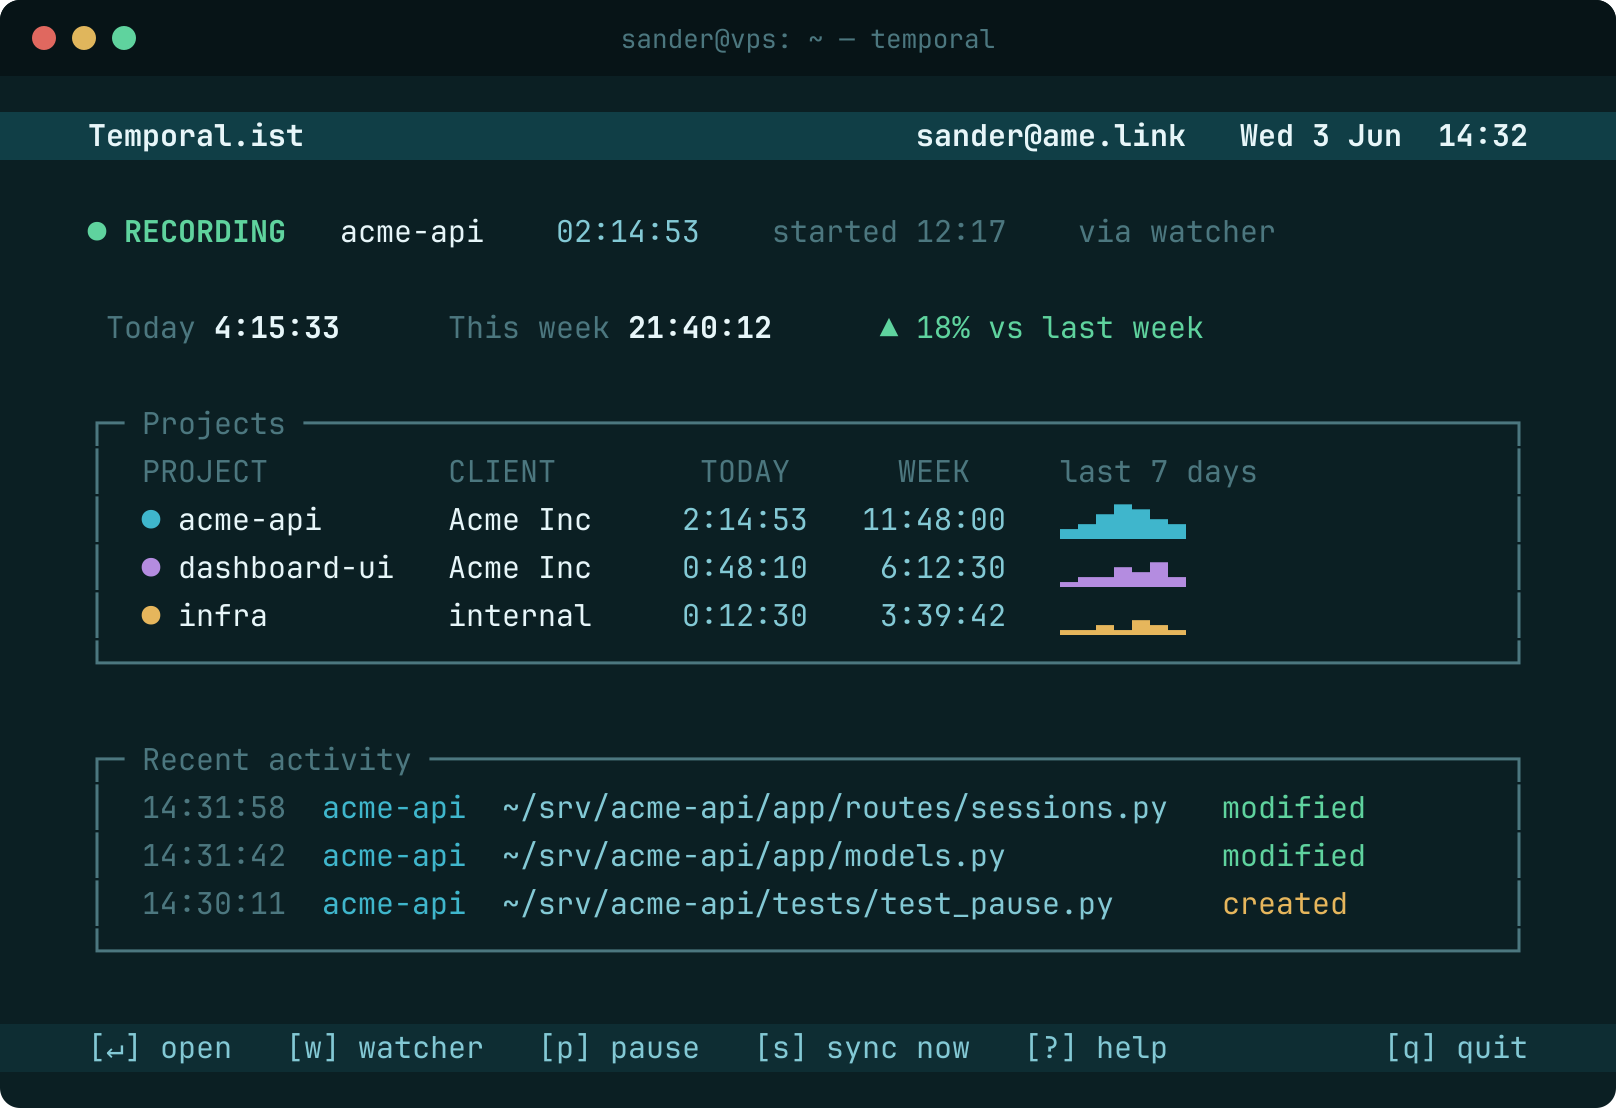Click the 'internal' client cell

click(x=520, y=616)
